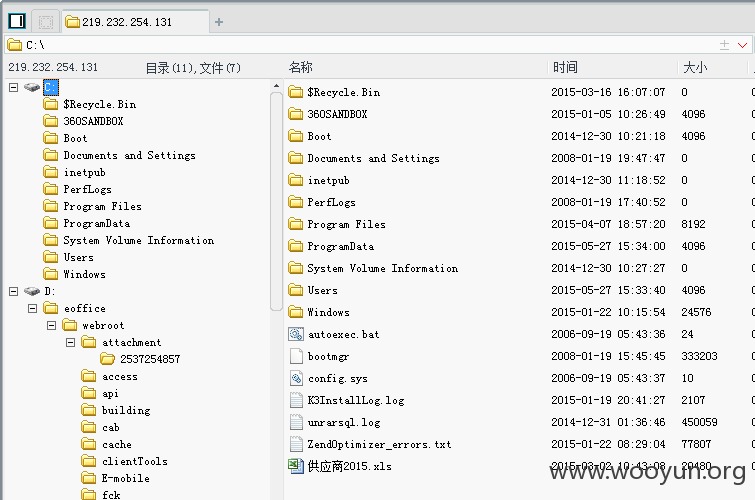Click the 供应商2015.xls Excel icon

click(x=296, y=466)
